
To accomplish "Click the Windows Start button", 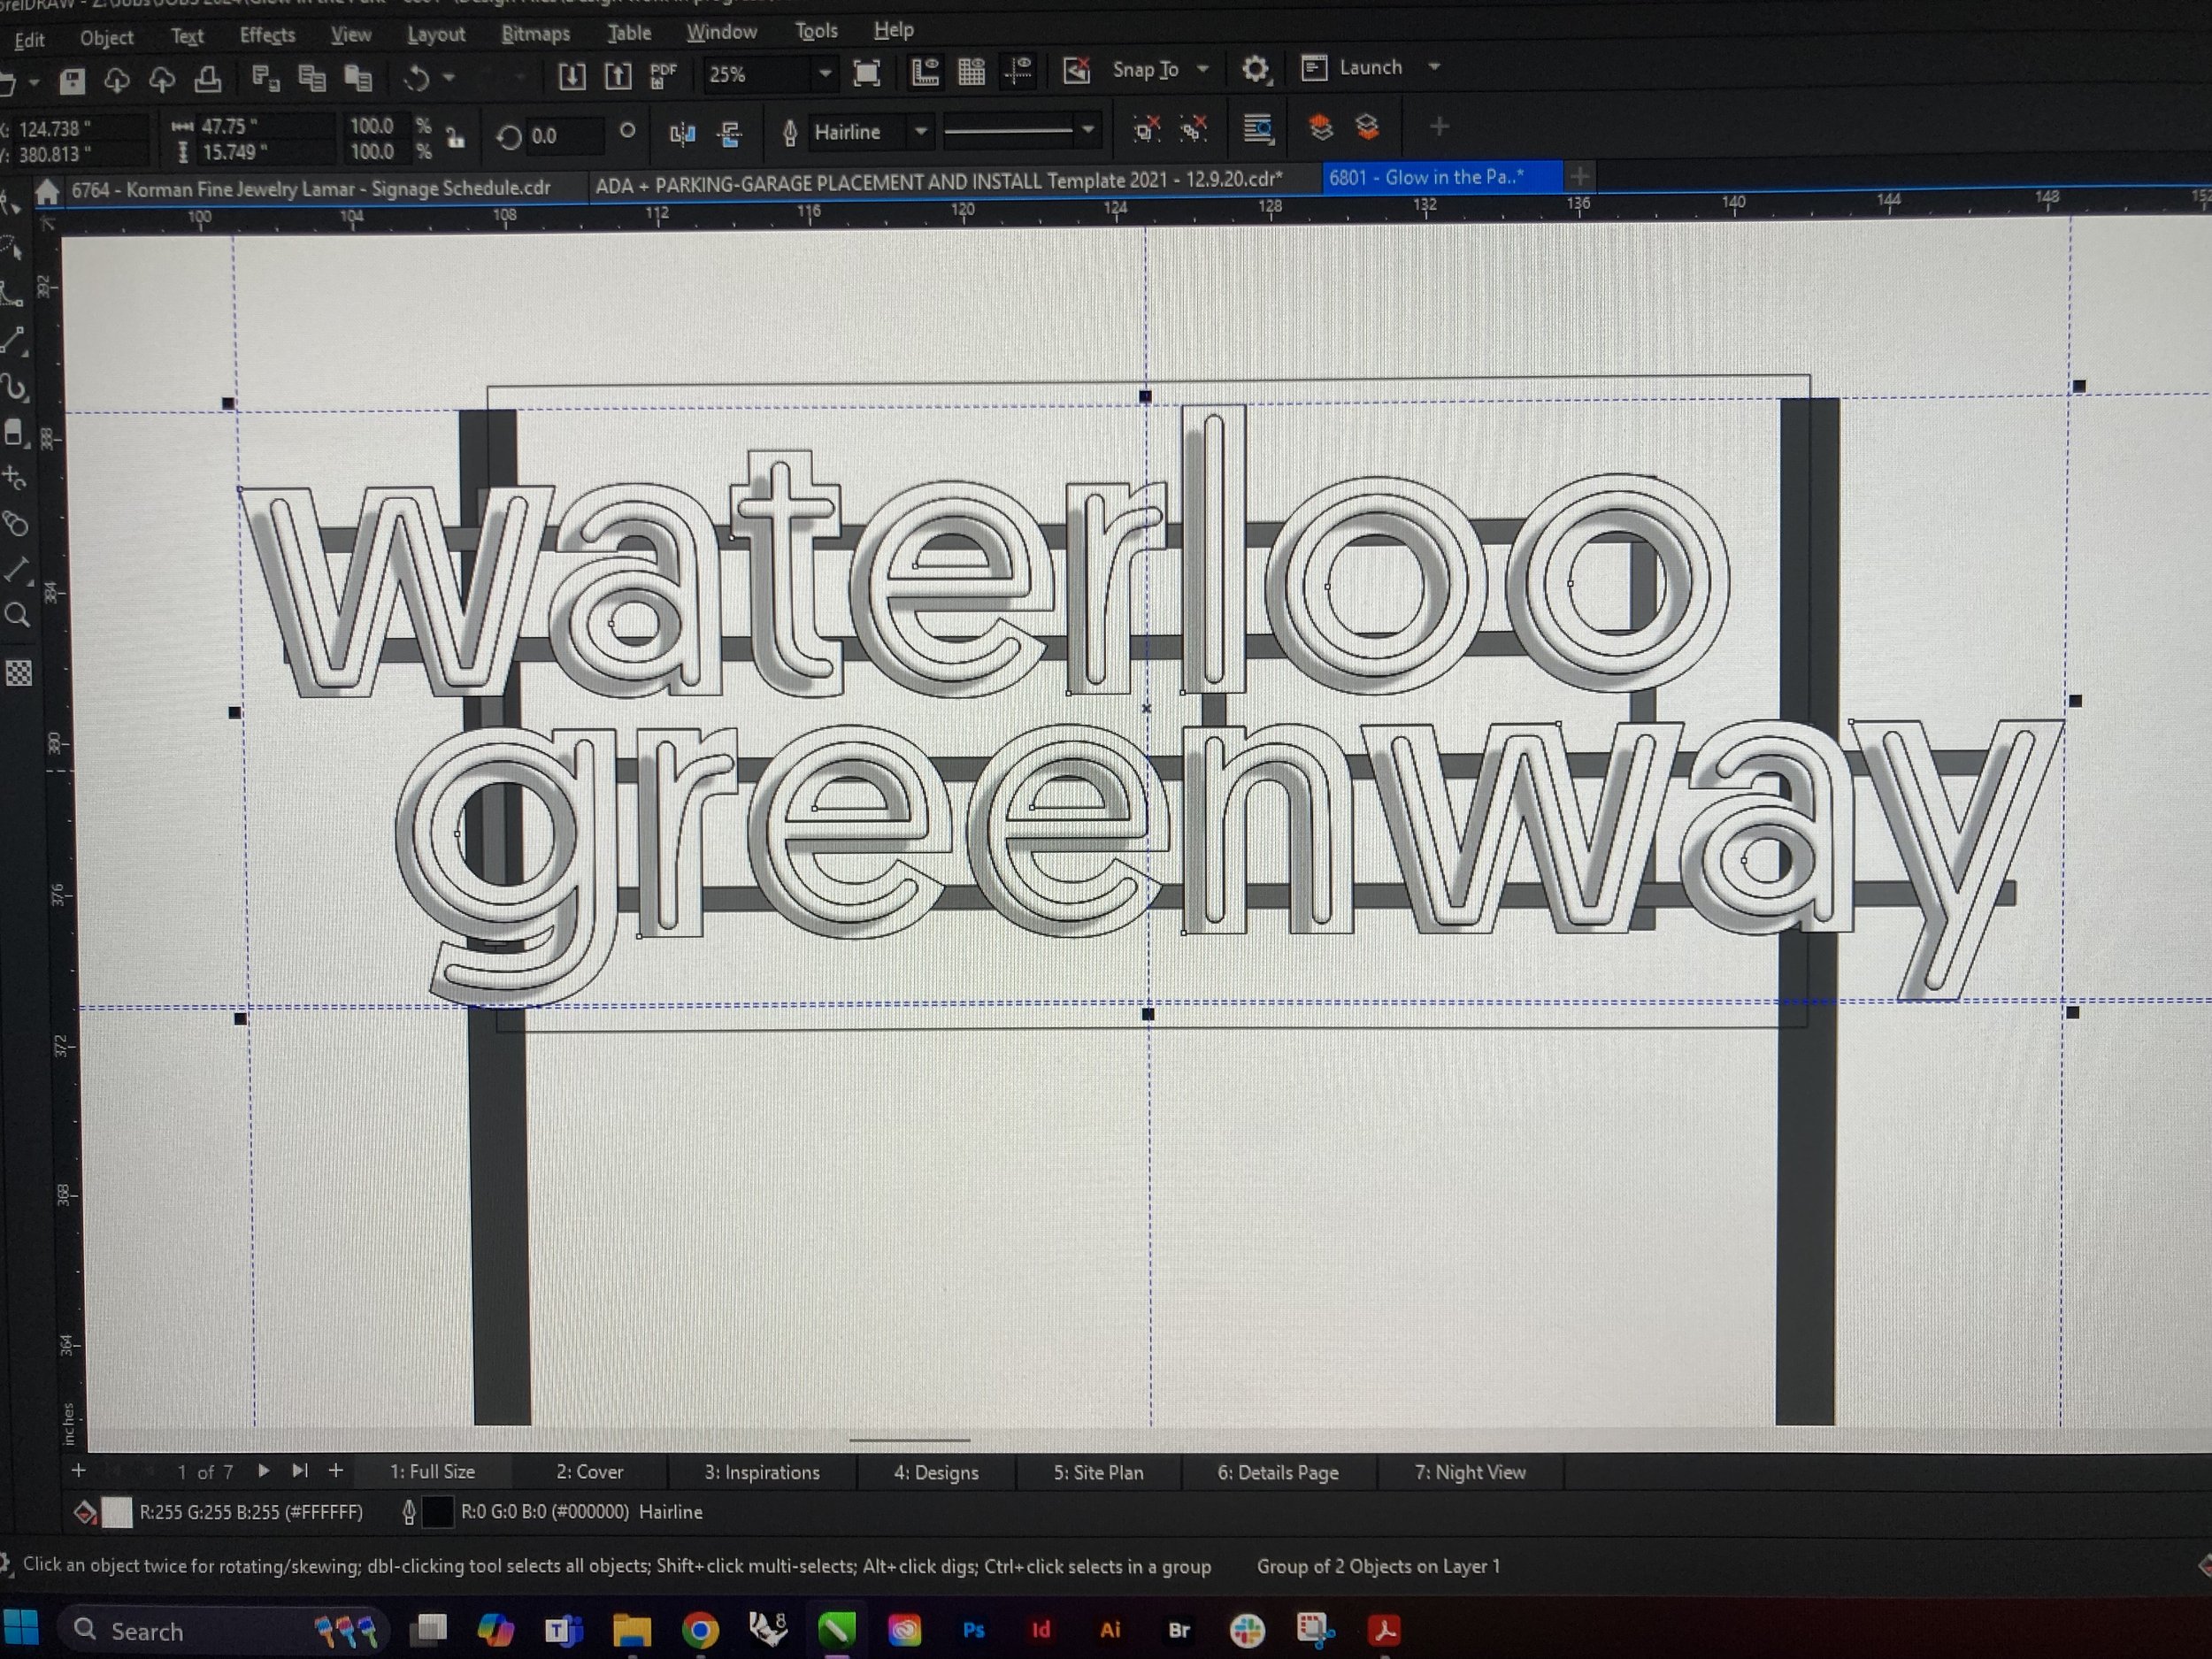I will pos(20,1627).
